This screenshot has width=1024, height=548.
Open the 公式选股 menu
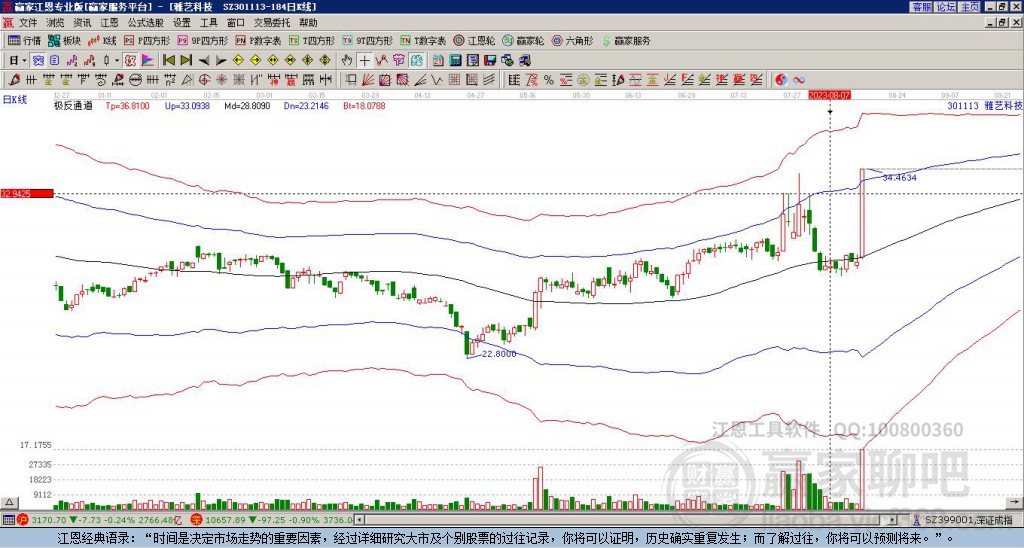tap(146, 23)
